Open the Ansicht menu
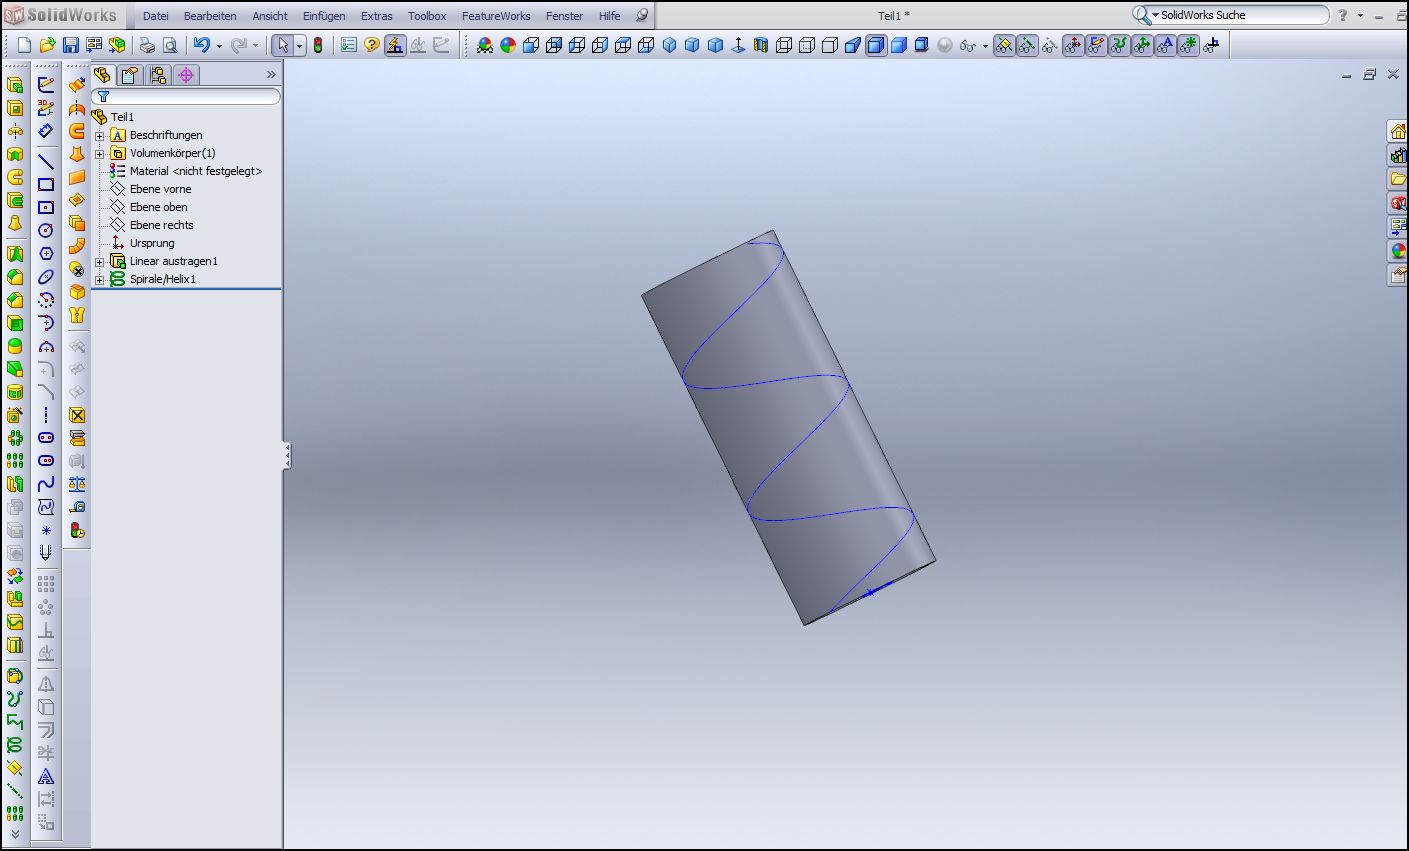 click(x=270, y=16)
